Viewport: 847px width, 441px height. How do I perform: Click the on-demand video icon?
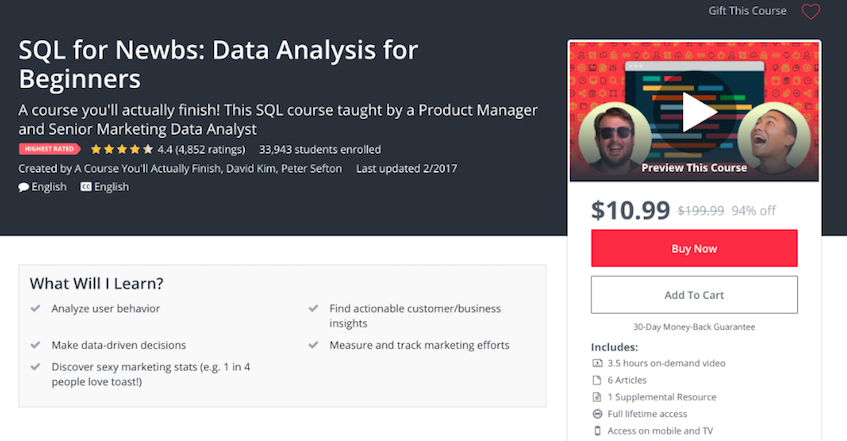(x=597, y=363)
